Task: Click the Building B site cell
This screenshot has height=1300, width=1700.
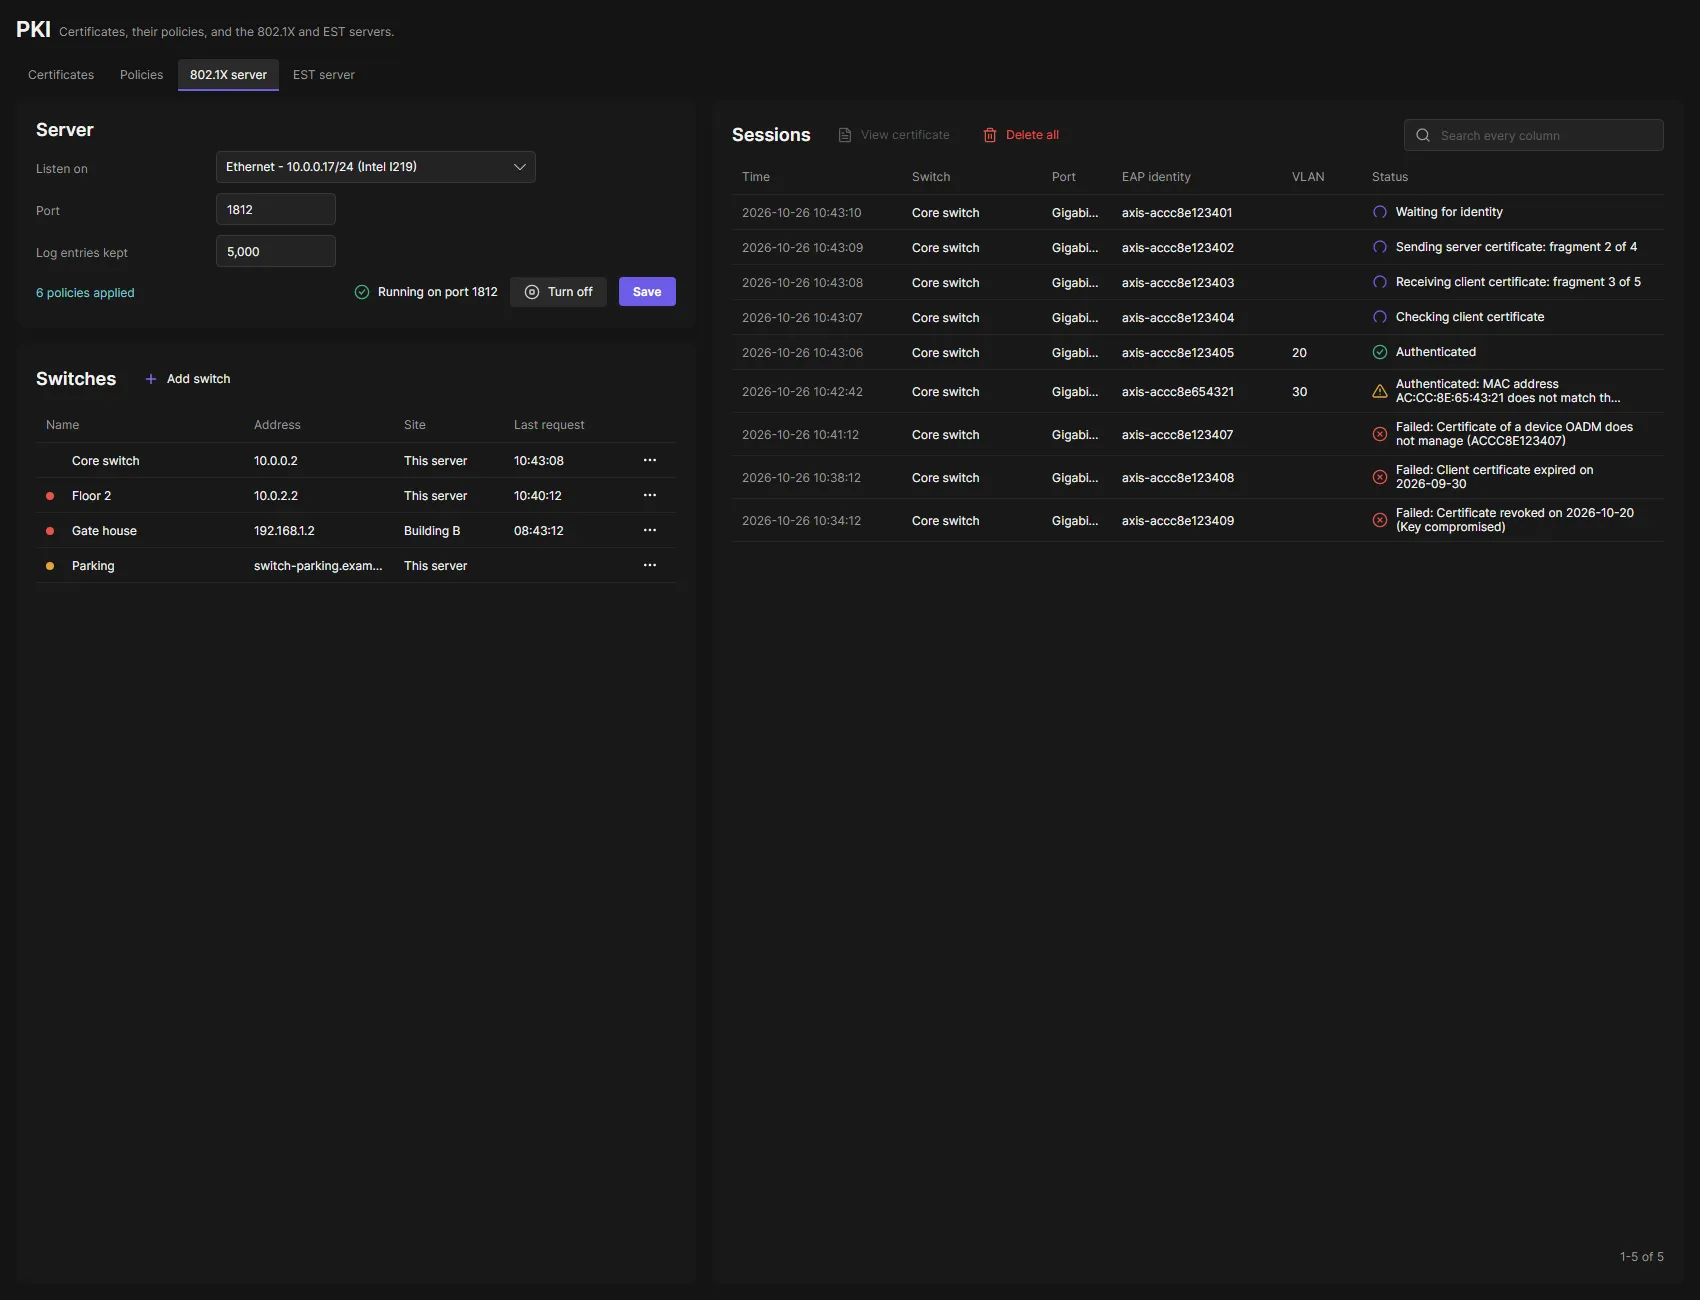Action: (432, 531)
